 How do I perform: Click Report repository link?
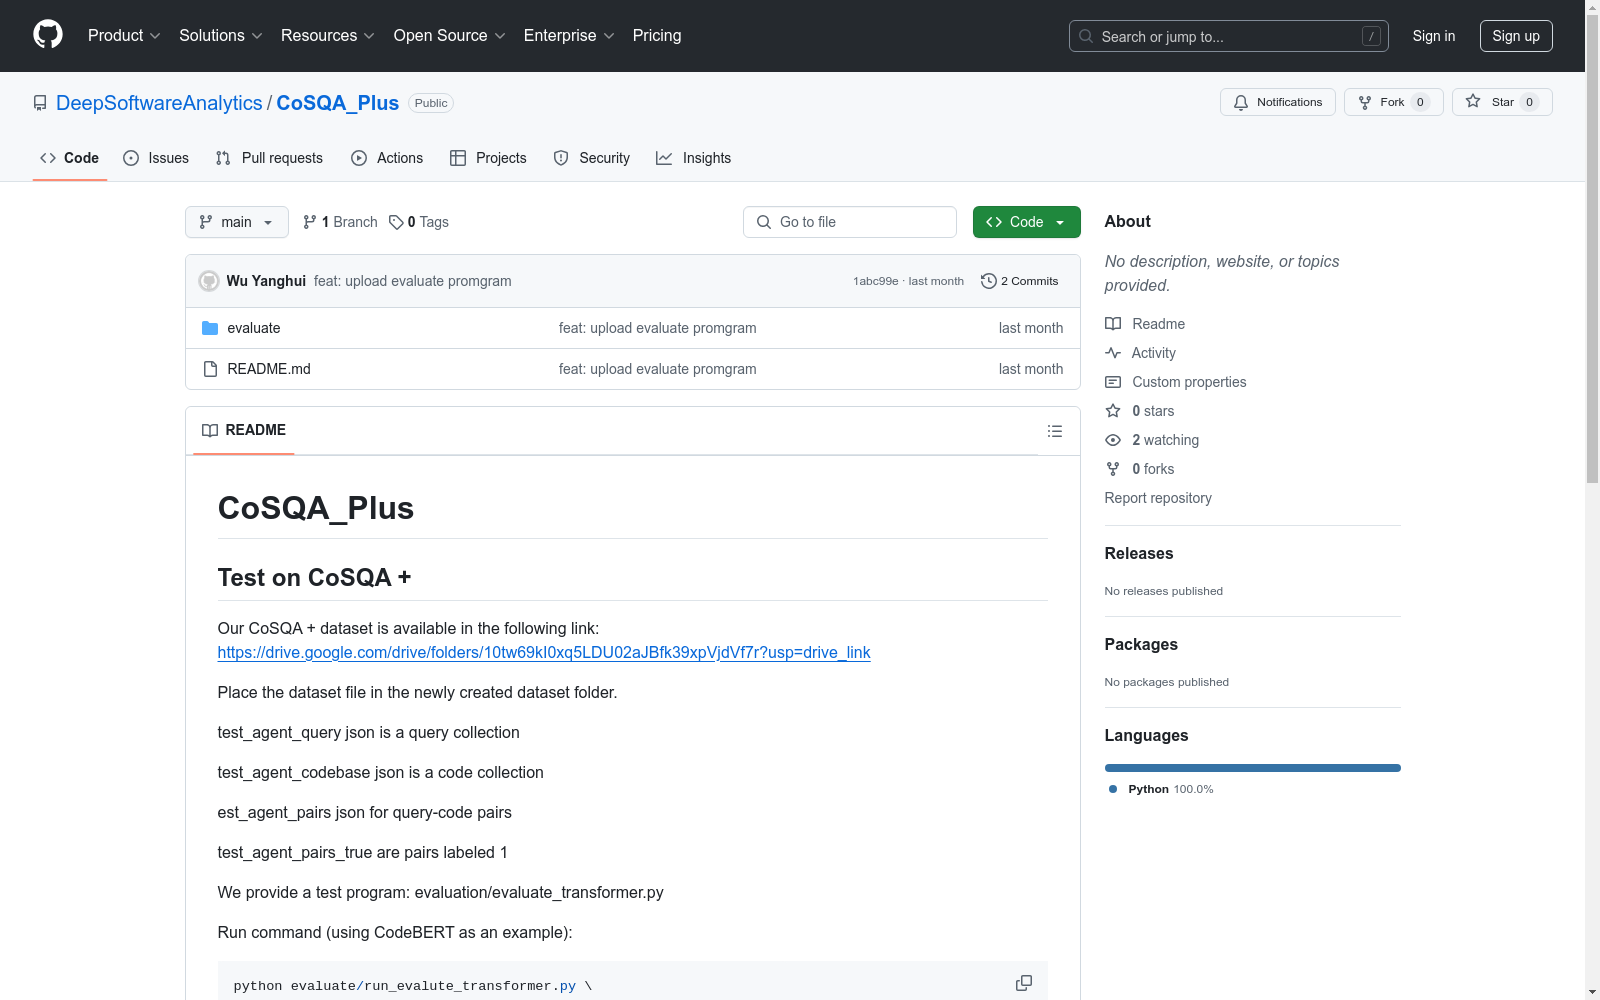tap(1158, 498)
